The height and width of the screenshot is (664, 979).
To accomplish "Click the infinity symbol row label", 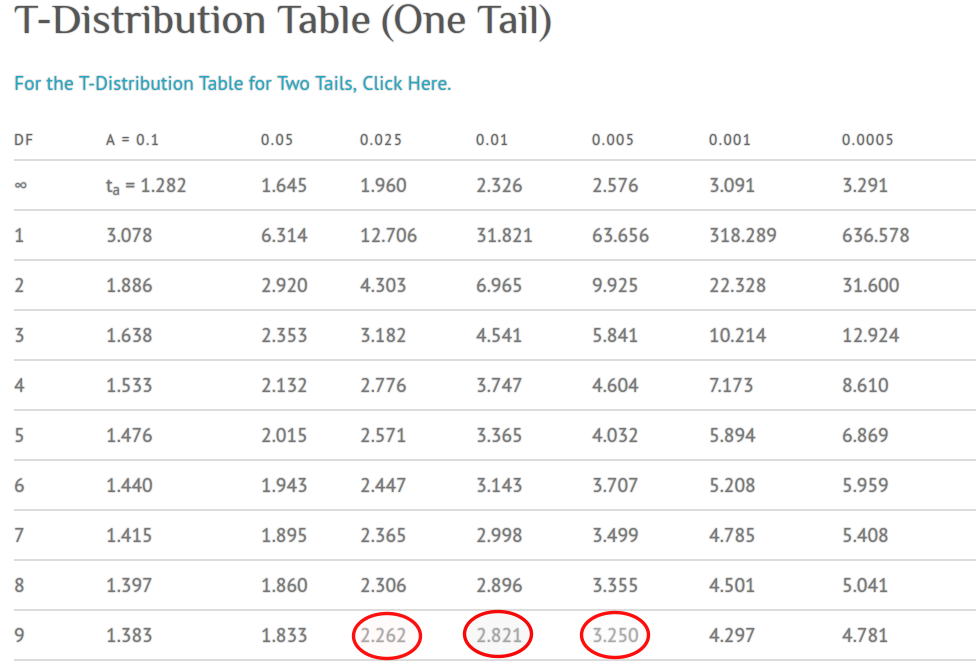I will coord(20,186).
